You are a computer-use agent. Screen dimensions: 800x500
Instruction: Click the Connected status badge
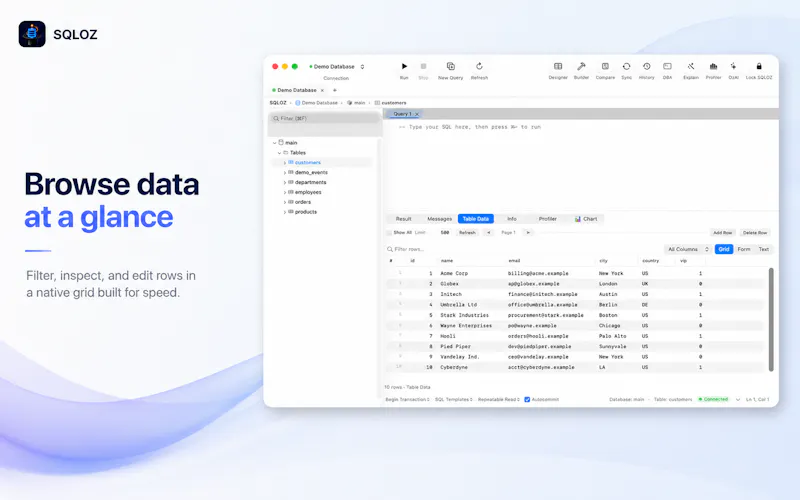tap(713, 399)
